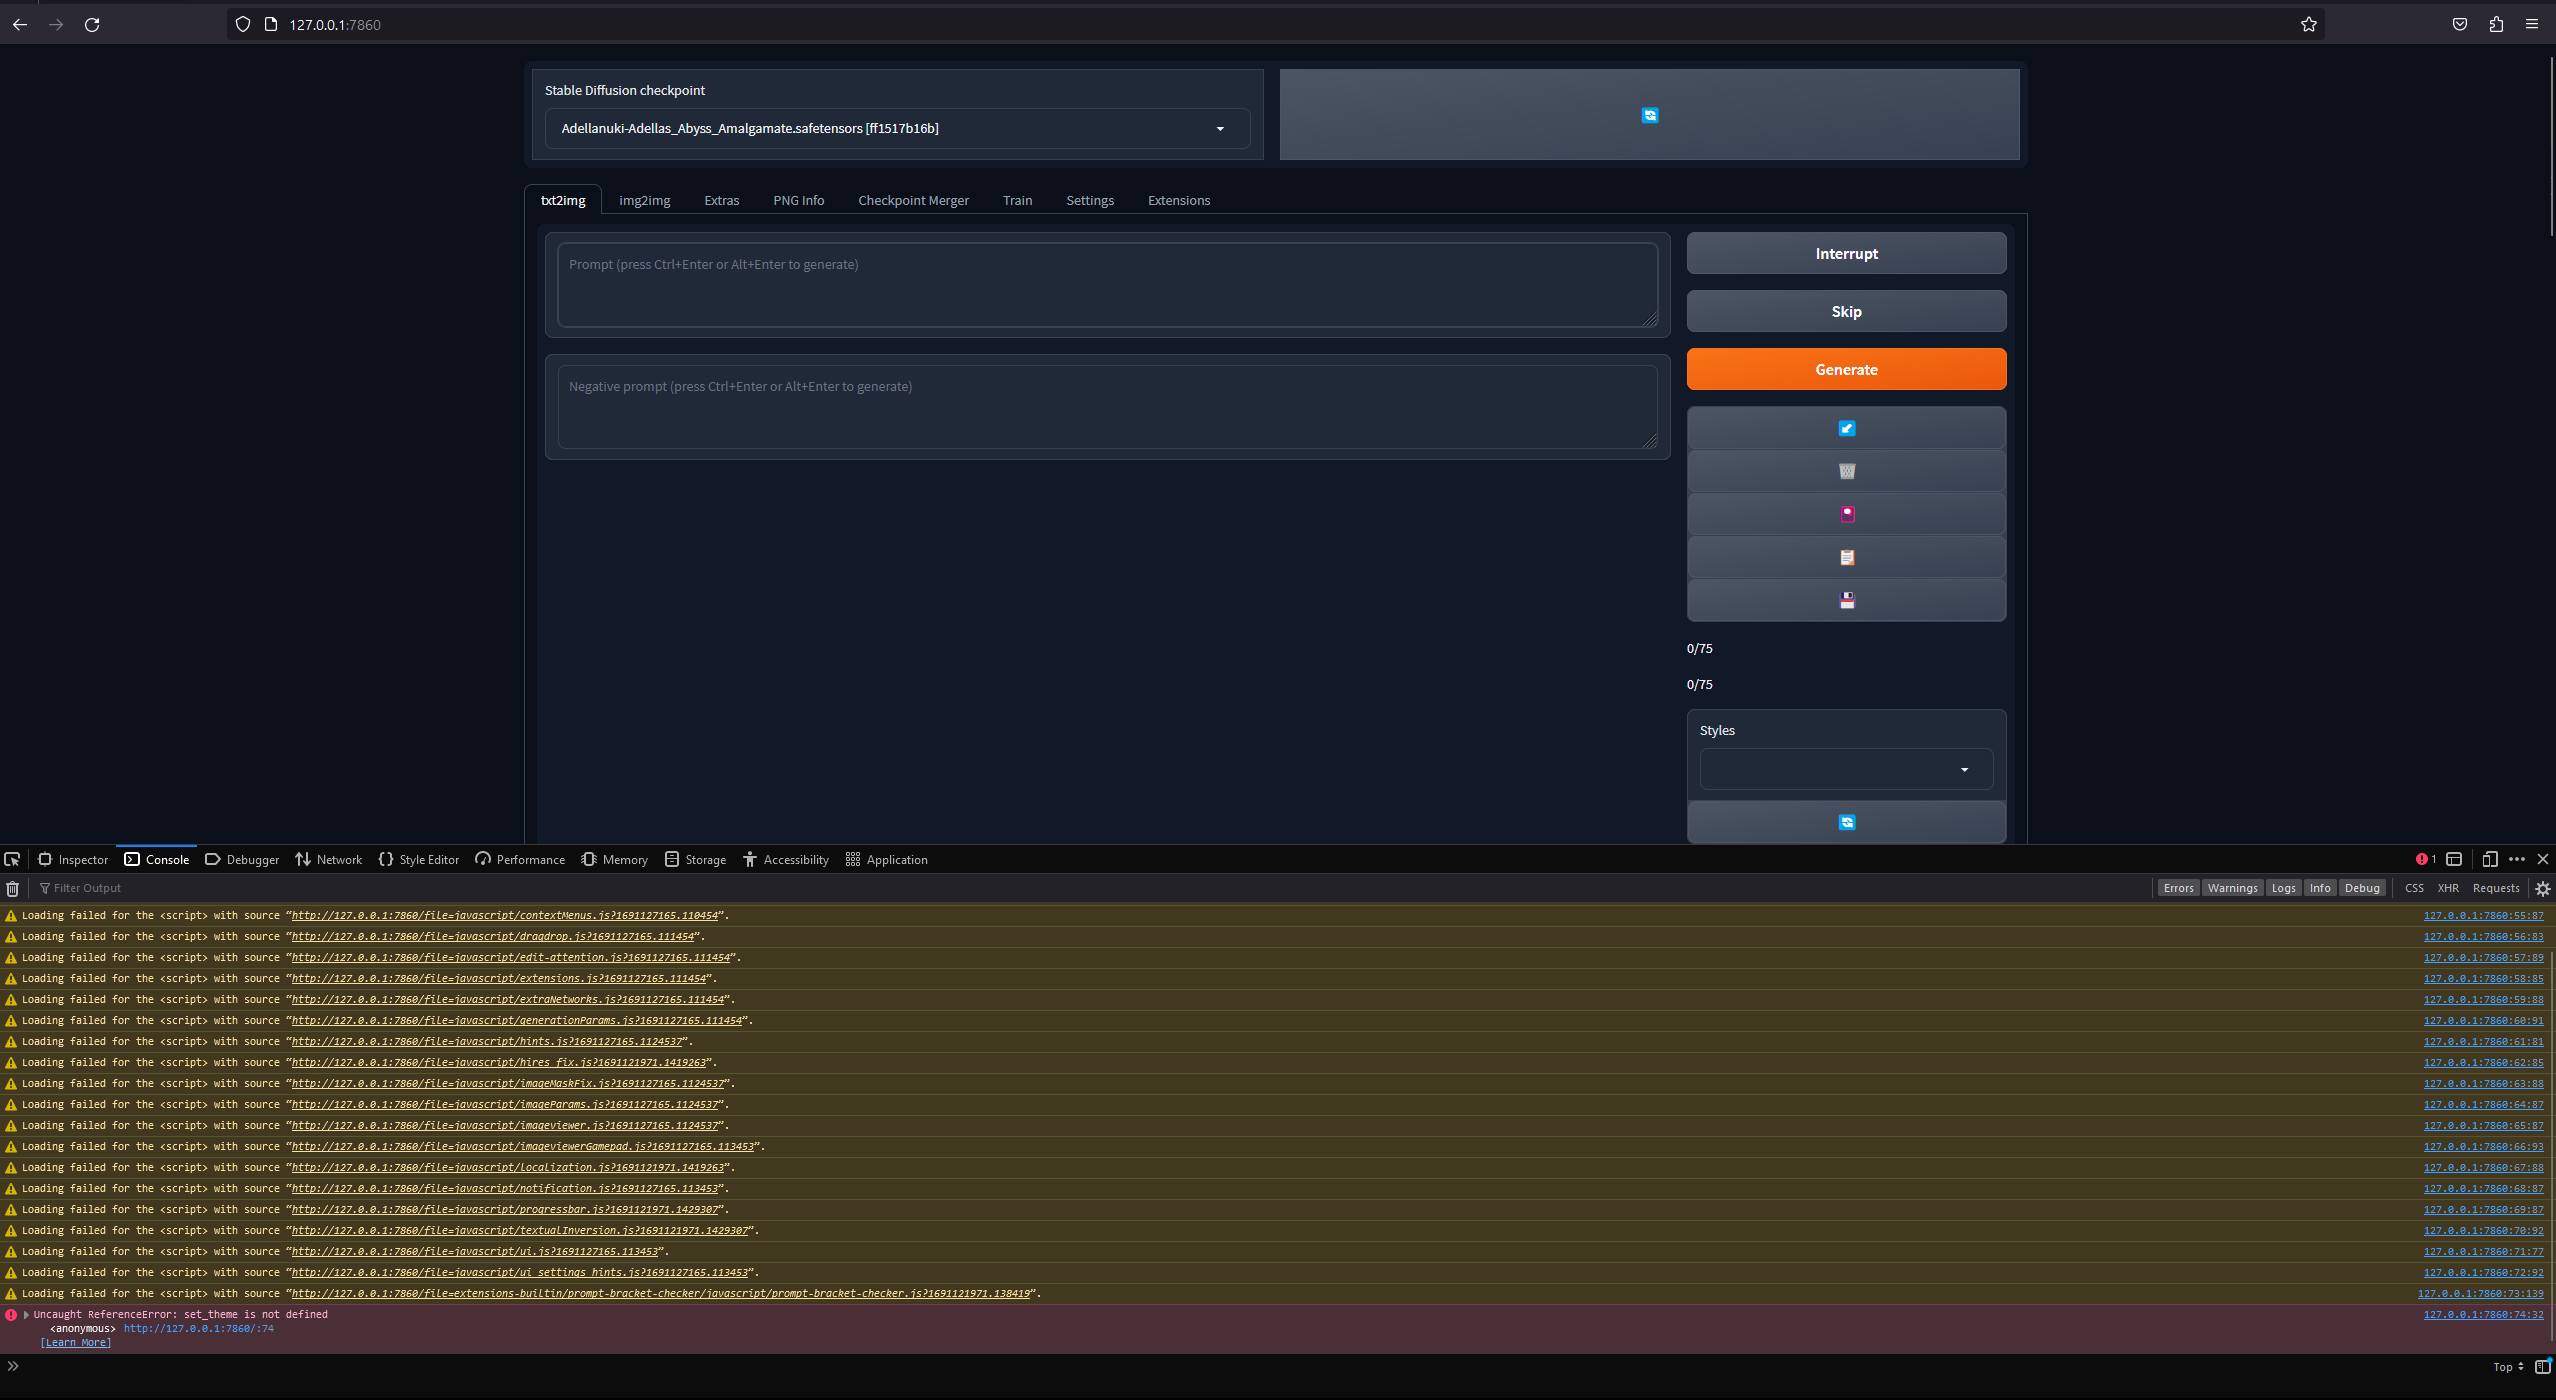
Task: Open the extra networks card icon
Action: pyautogui.click(x=1845, y=513)
